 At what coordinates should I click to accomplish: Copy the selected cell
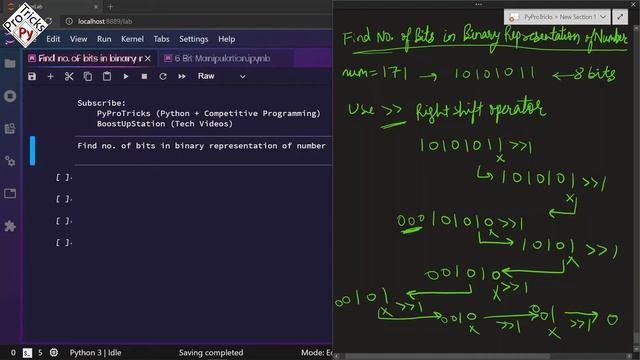[88, 76]
